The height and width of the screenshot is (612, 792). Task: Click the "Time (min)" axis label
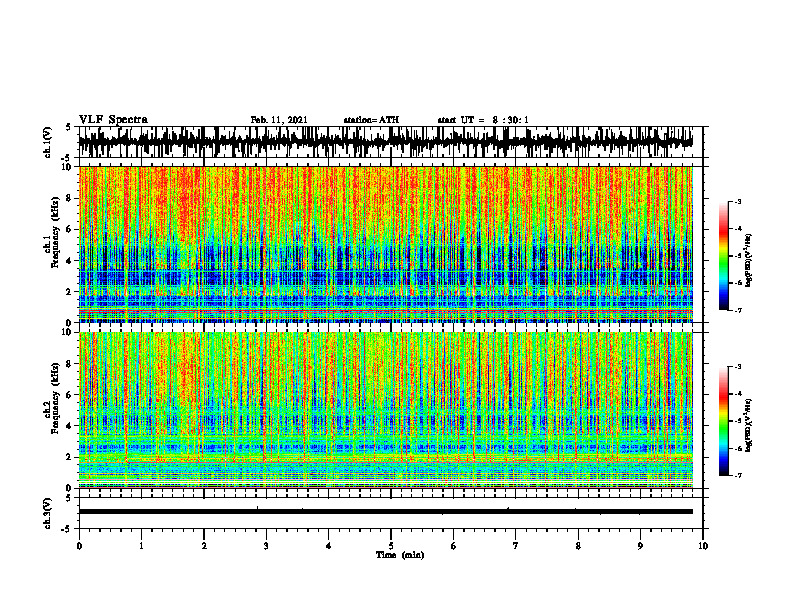point(400,555)
